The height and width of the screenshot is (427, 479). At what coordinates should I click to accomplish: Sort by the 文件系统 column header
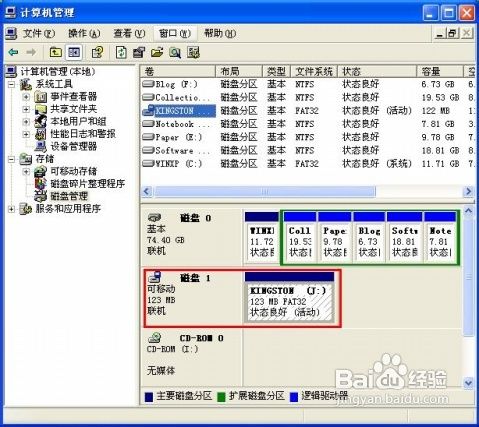[314, 71]
